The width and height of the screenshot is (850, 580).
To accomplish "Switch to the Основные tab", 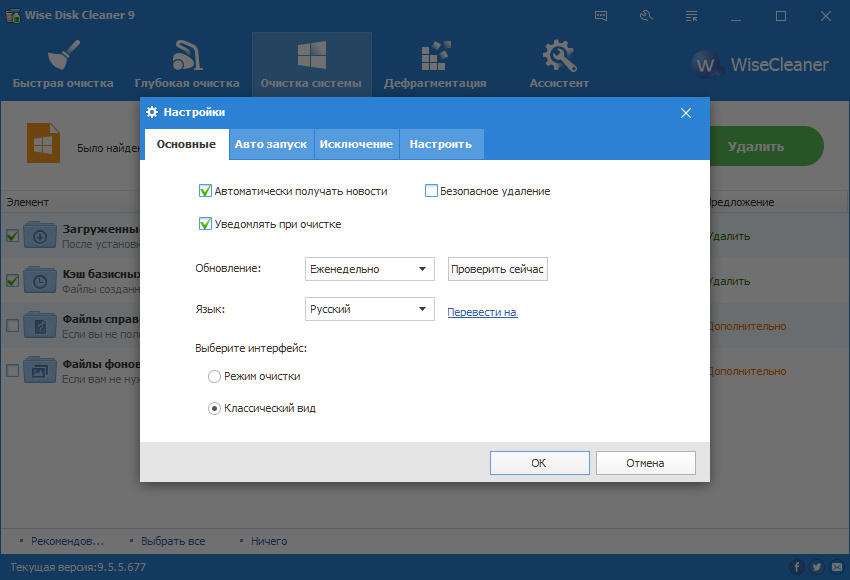I will tap(186, 144).
